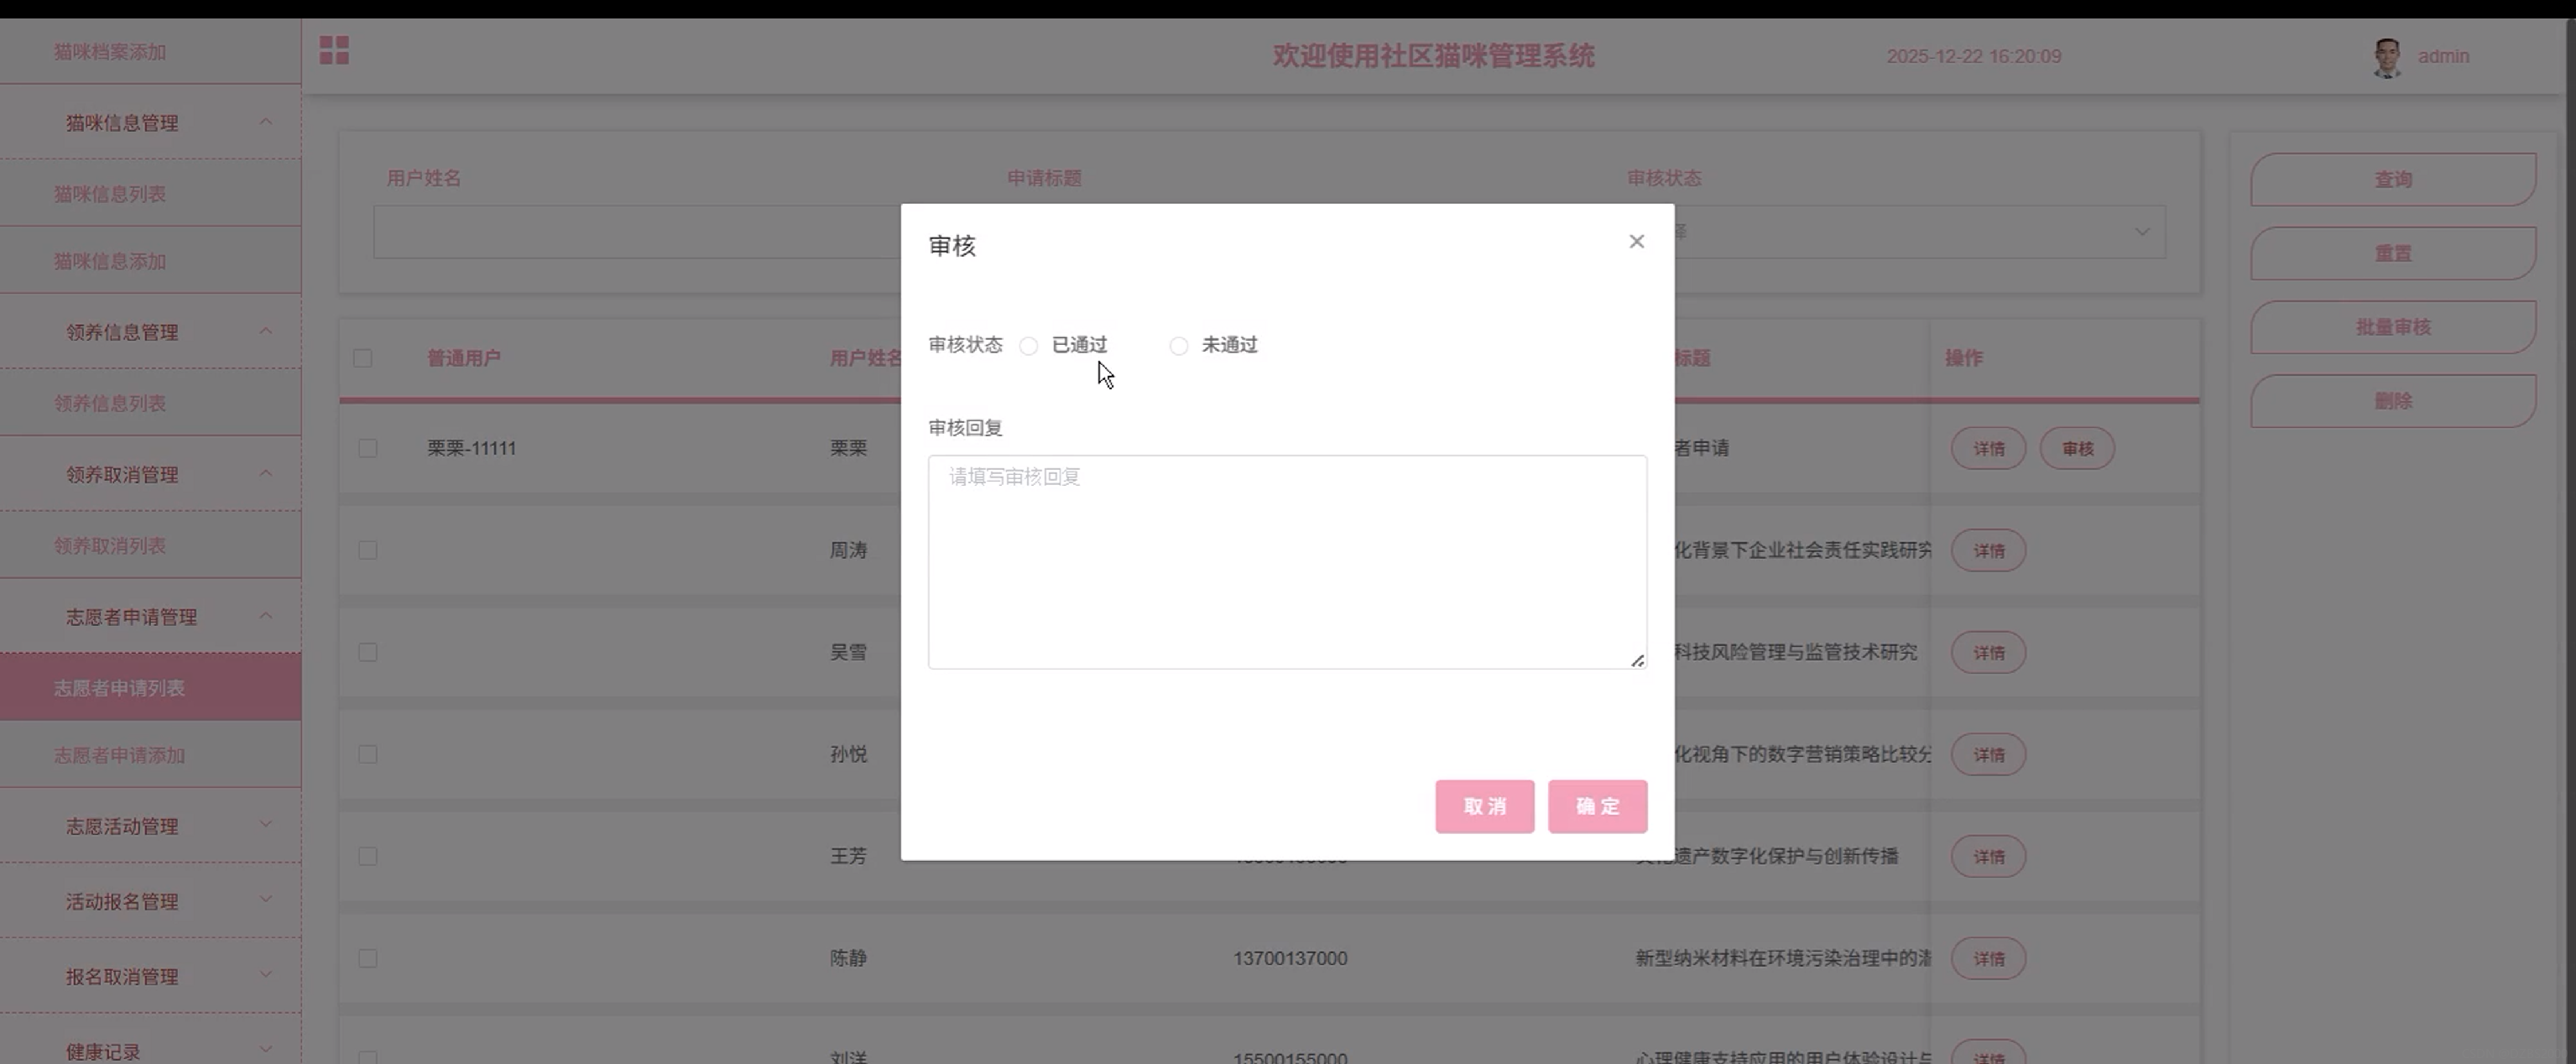The image size is (2576, 1064).
Task: Click the phone number 13700137000
Action: 1290,958
